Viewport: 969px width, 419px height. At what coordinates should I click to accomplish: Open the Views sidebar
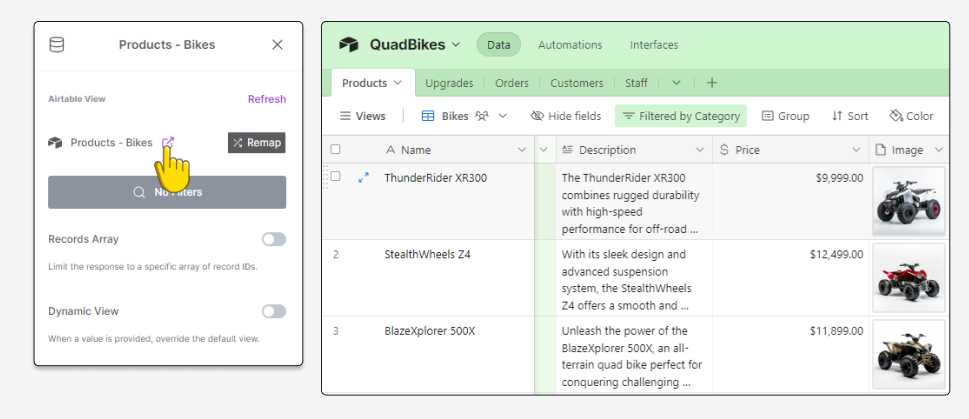coord(363,116)
